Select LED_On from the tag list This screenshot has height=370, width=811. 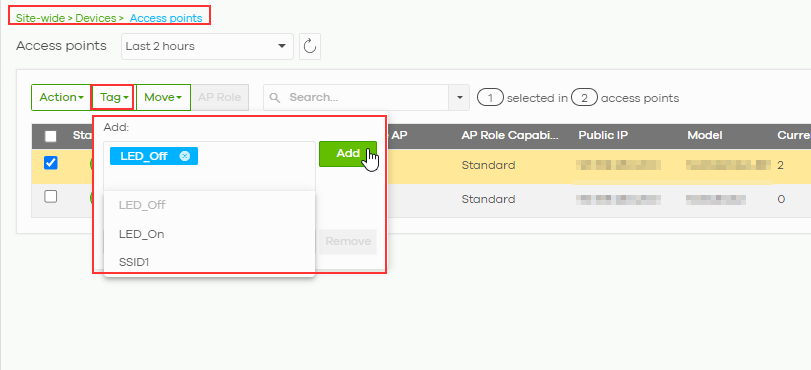142,234
